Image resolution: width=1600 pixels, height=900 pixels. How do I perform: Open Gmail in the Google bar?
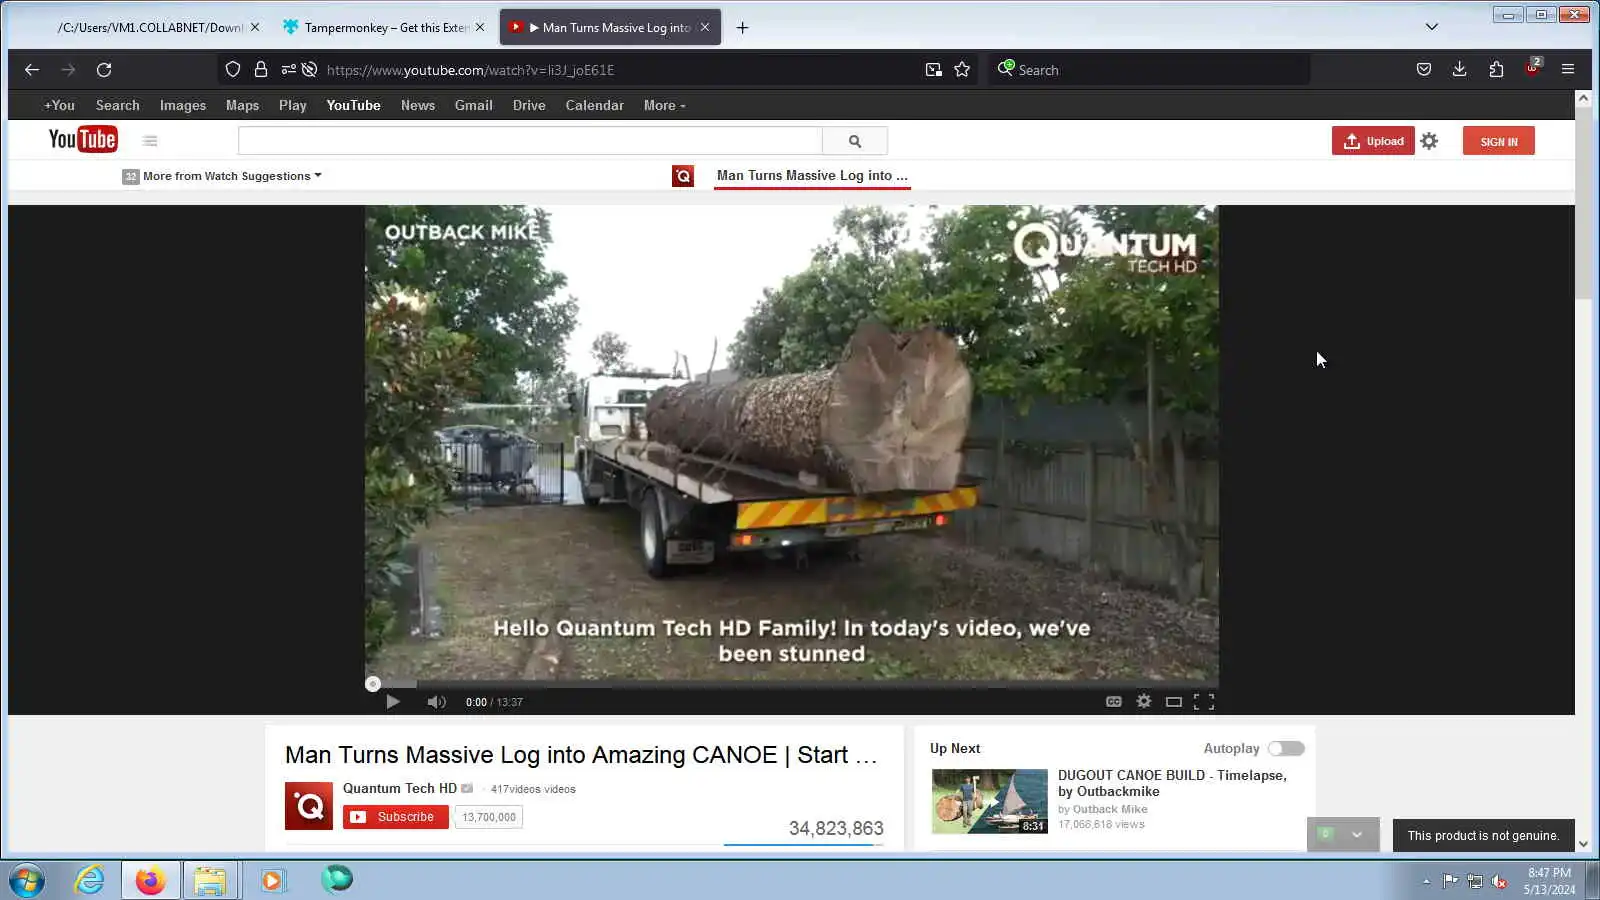tap(474, 106)
